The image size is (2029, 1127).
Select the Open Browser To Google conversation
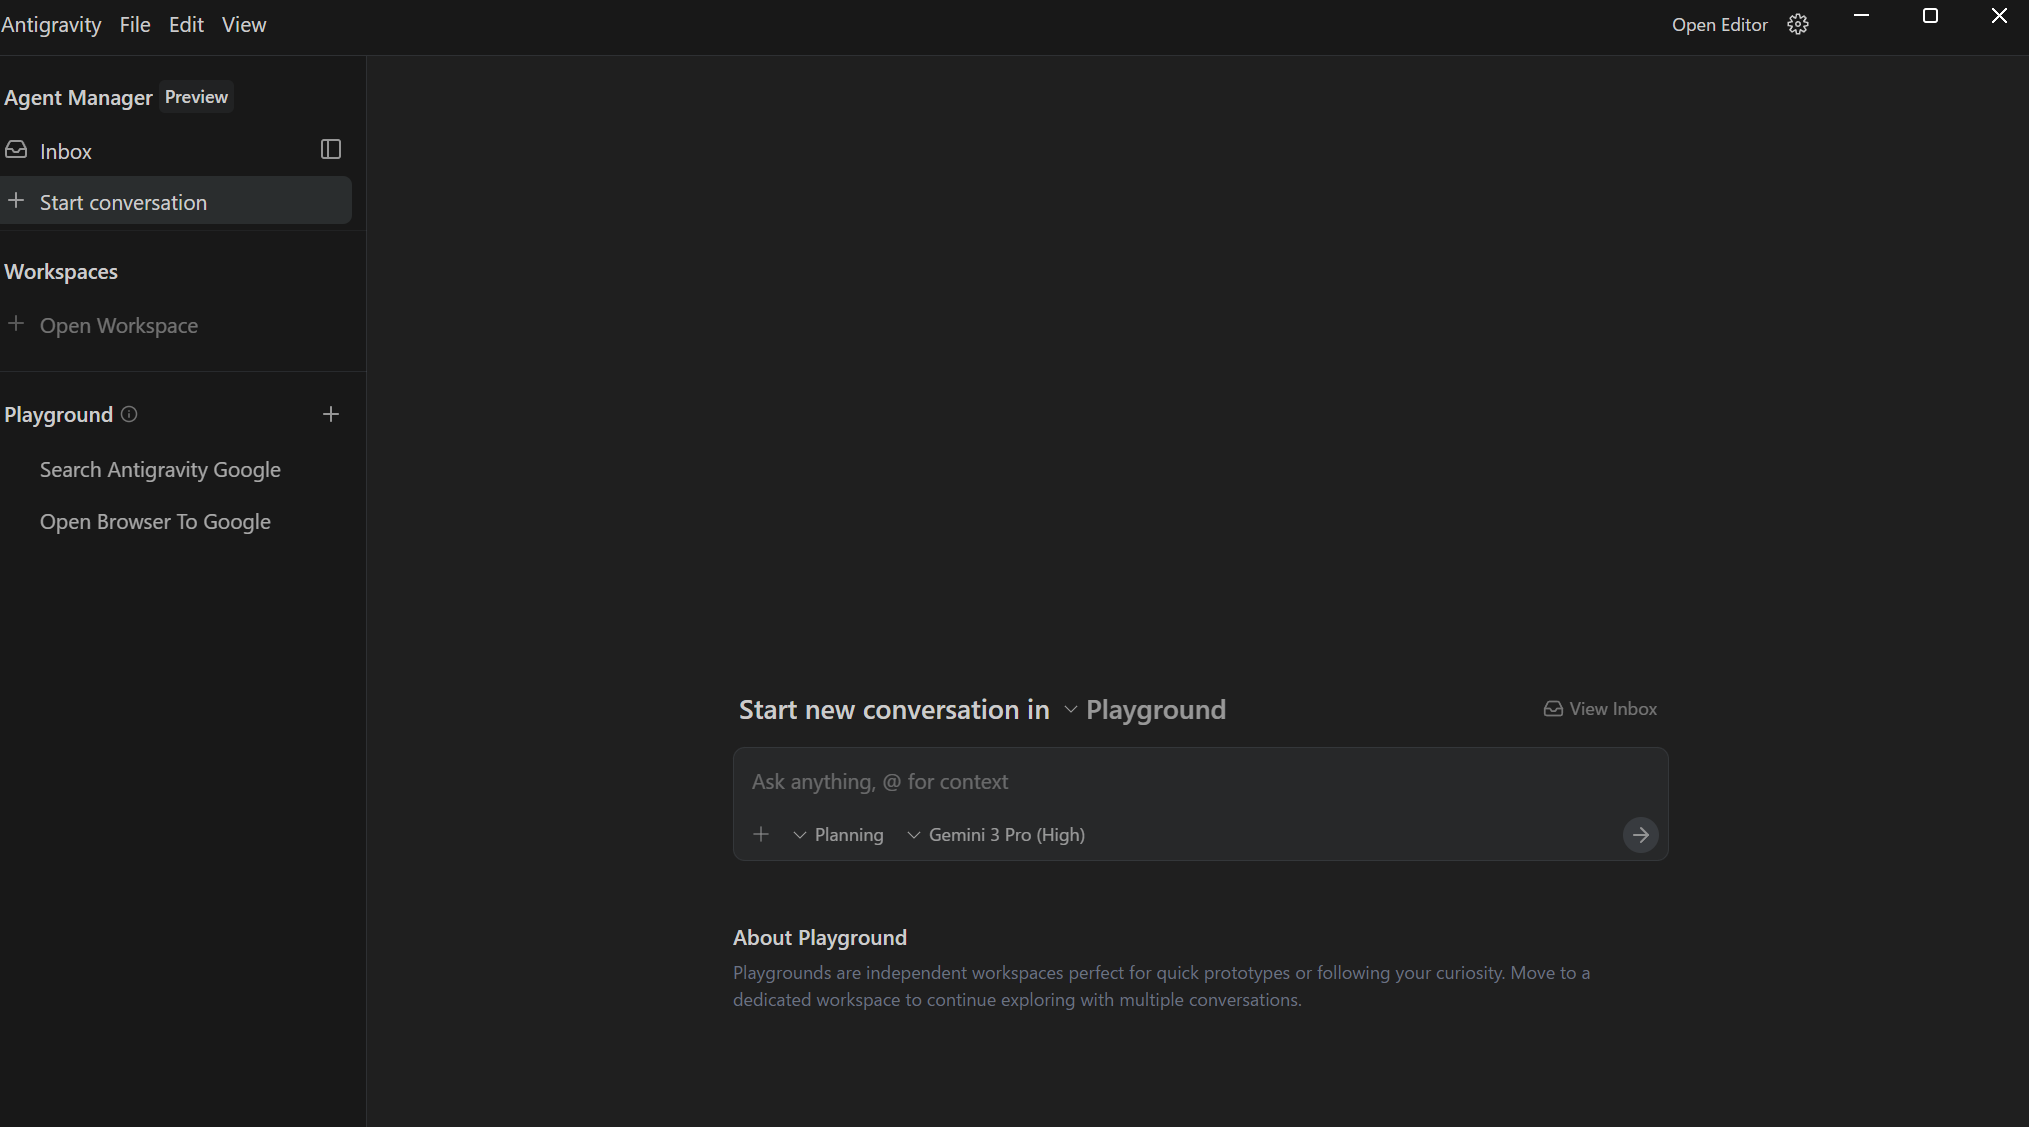coord(155,522)
